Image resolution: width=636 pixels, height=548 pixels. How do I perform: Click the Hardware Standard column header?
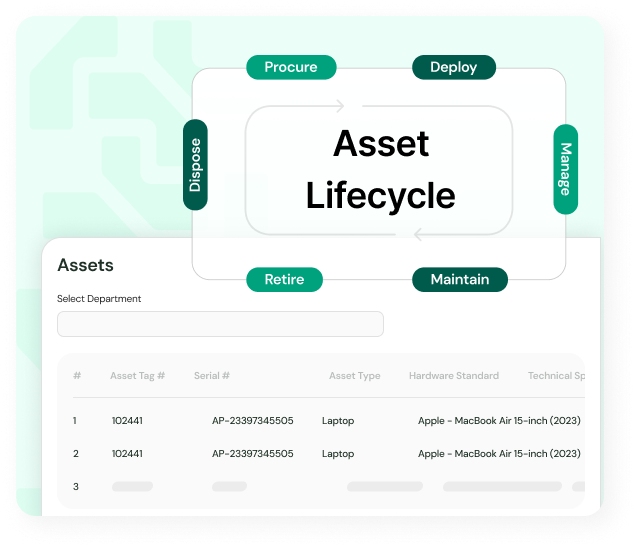pos(453,376)
